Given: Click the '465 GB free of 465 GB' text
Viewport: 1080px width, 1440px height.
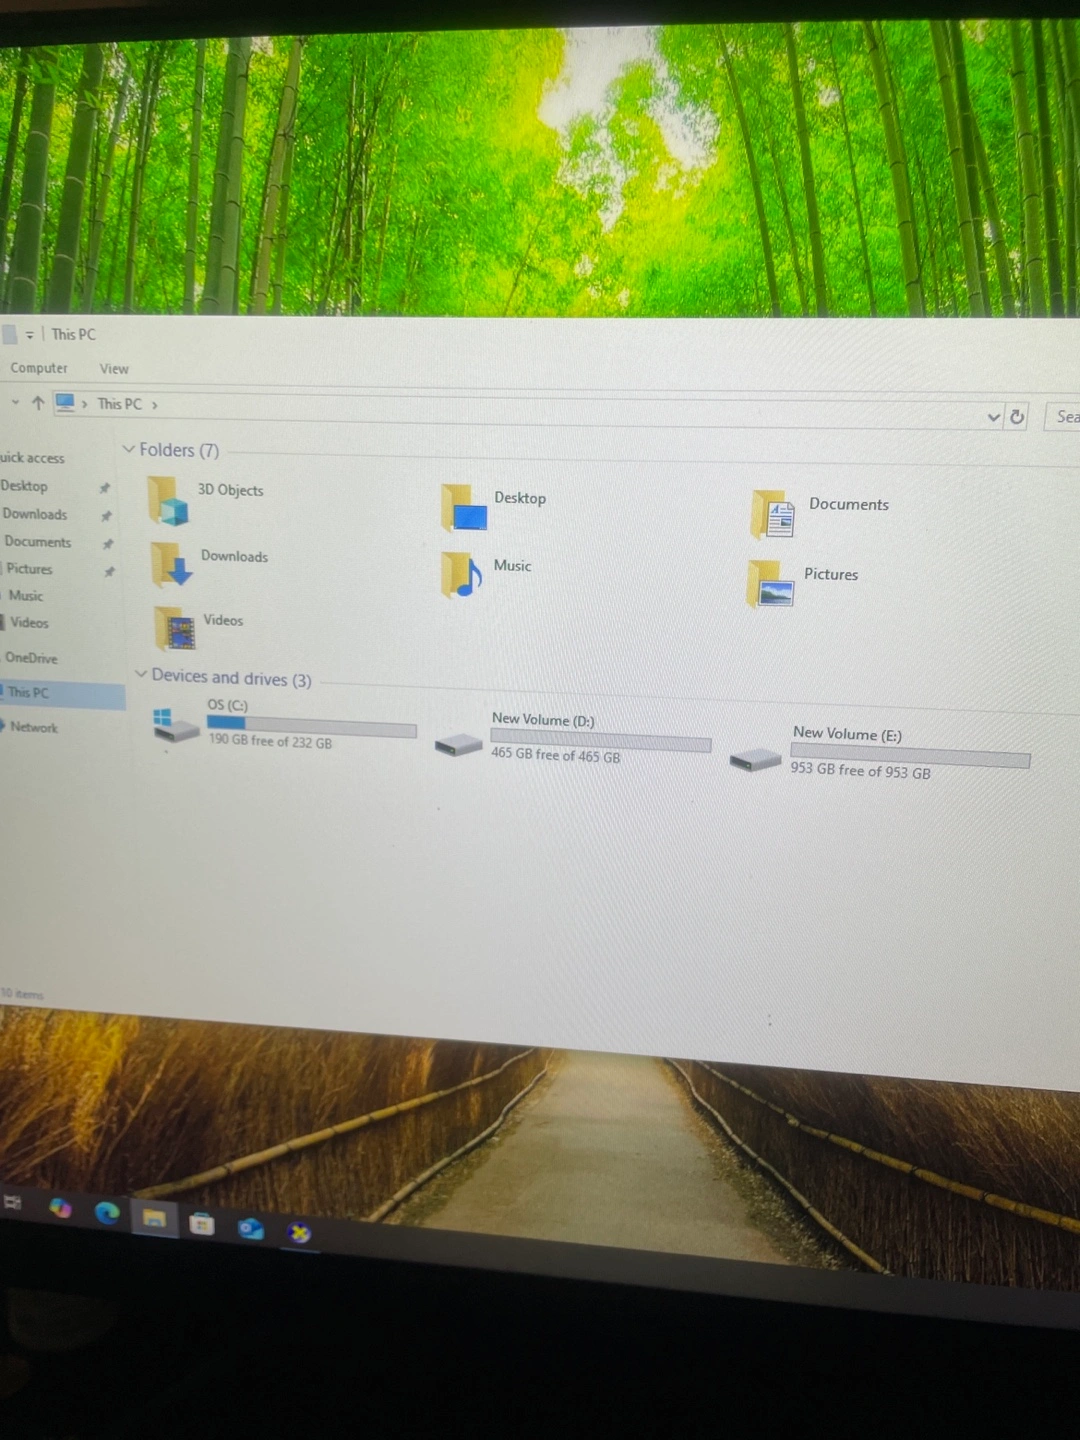Looking at the screenshot, I should (x=555, y=756).
